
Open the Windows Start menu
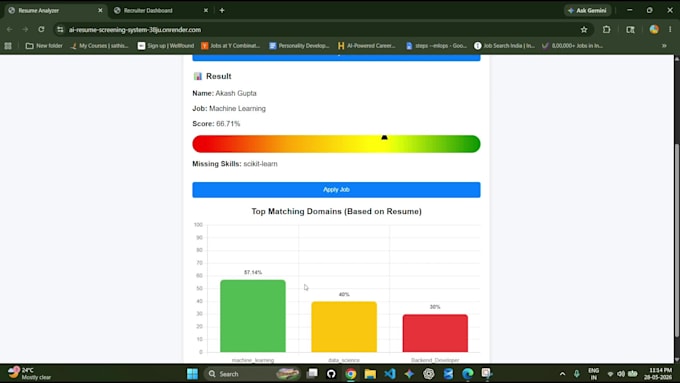point(192,373)
